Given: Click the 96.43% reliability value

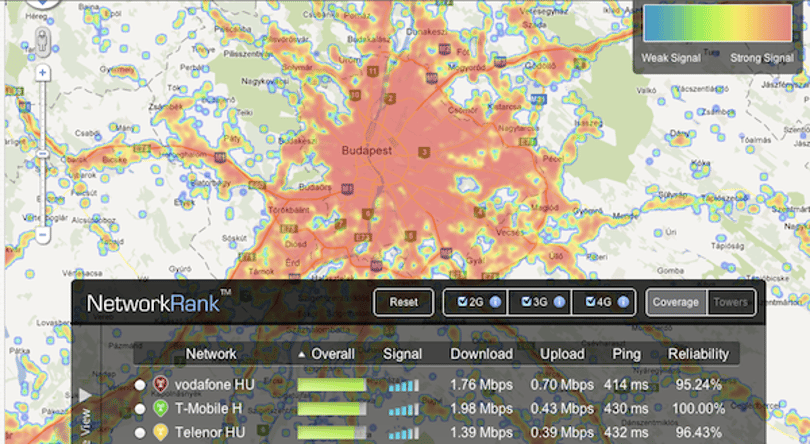Looking at the screenshot, I should coord(698,433).
